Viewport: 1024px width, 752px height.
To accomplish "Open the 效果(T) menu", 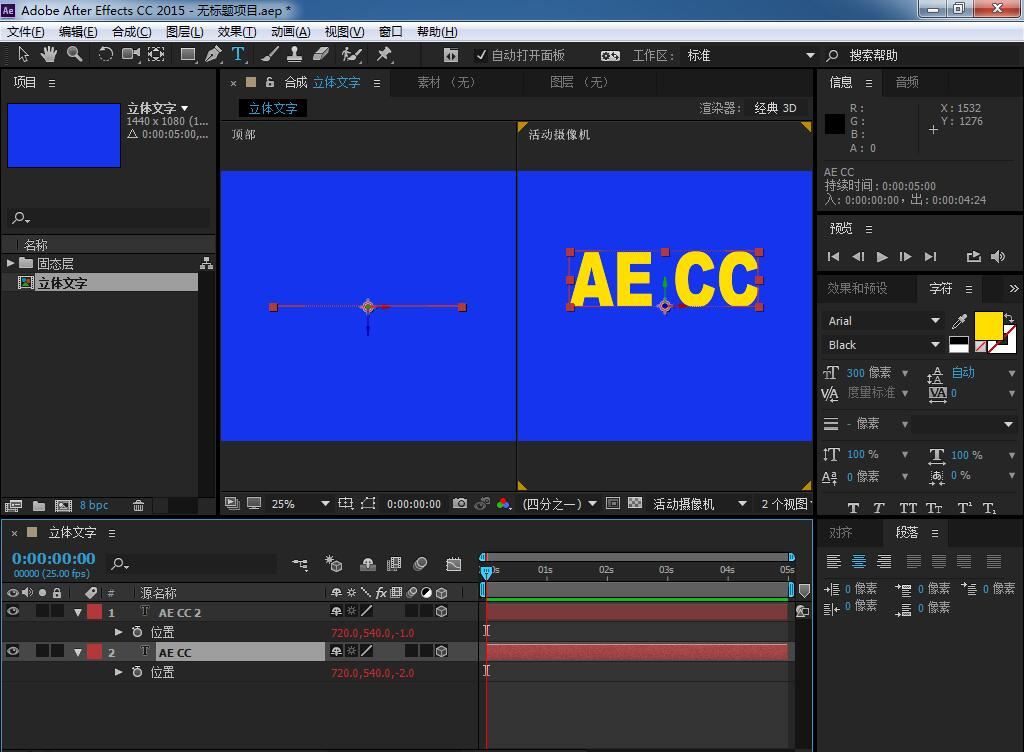I will [236, 32].
